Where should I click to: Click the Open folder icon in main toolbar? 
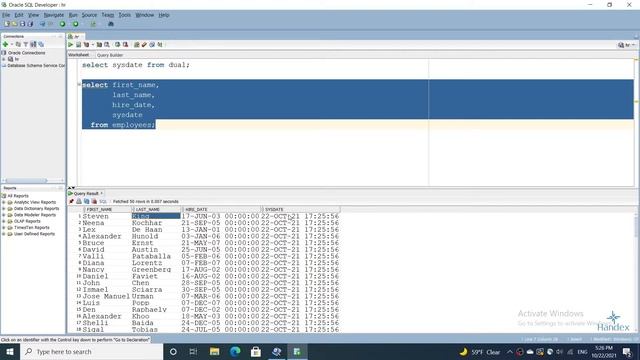click(x=15, y=24)
